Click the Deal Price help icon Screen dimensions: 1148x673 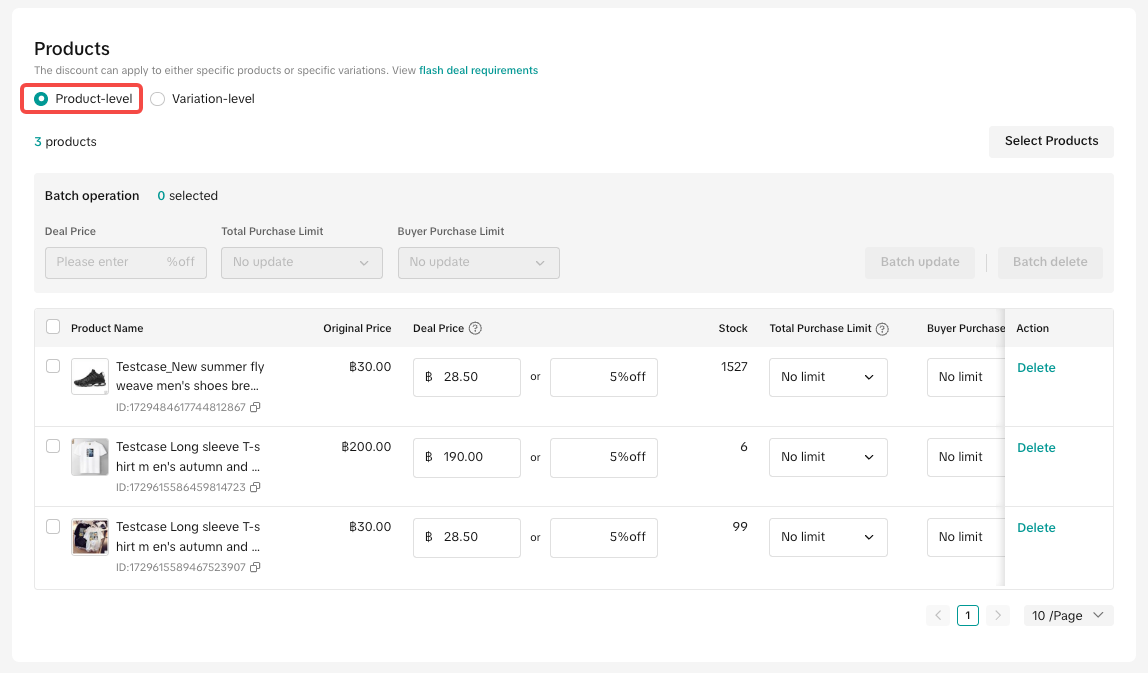[x=475, y=329]
